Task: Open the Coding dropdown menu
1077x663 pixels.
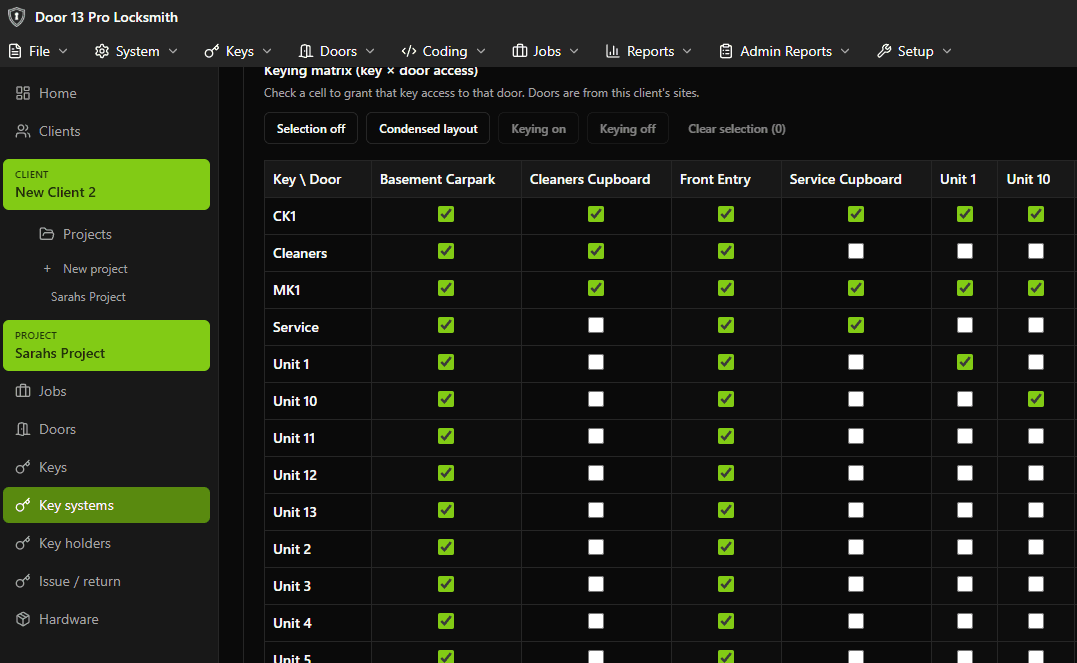Action: [x=443, y=51]
